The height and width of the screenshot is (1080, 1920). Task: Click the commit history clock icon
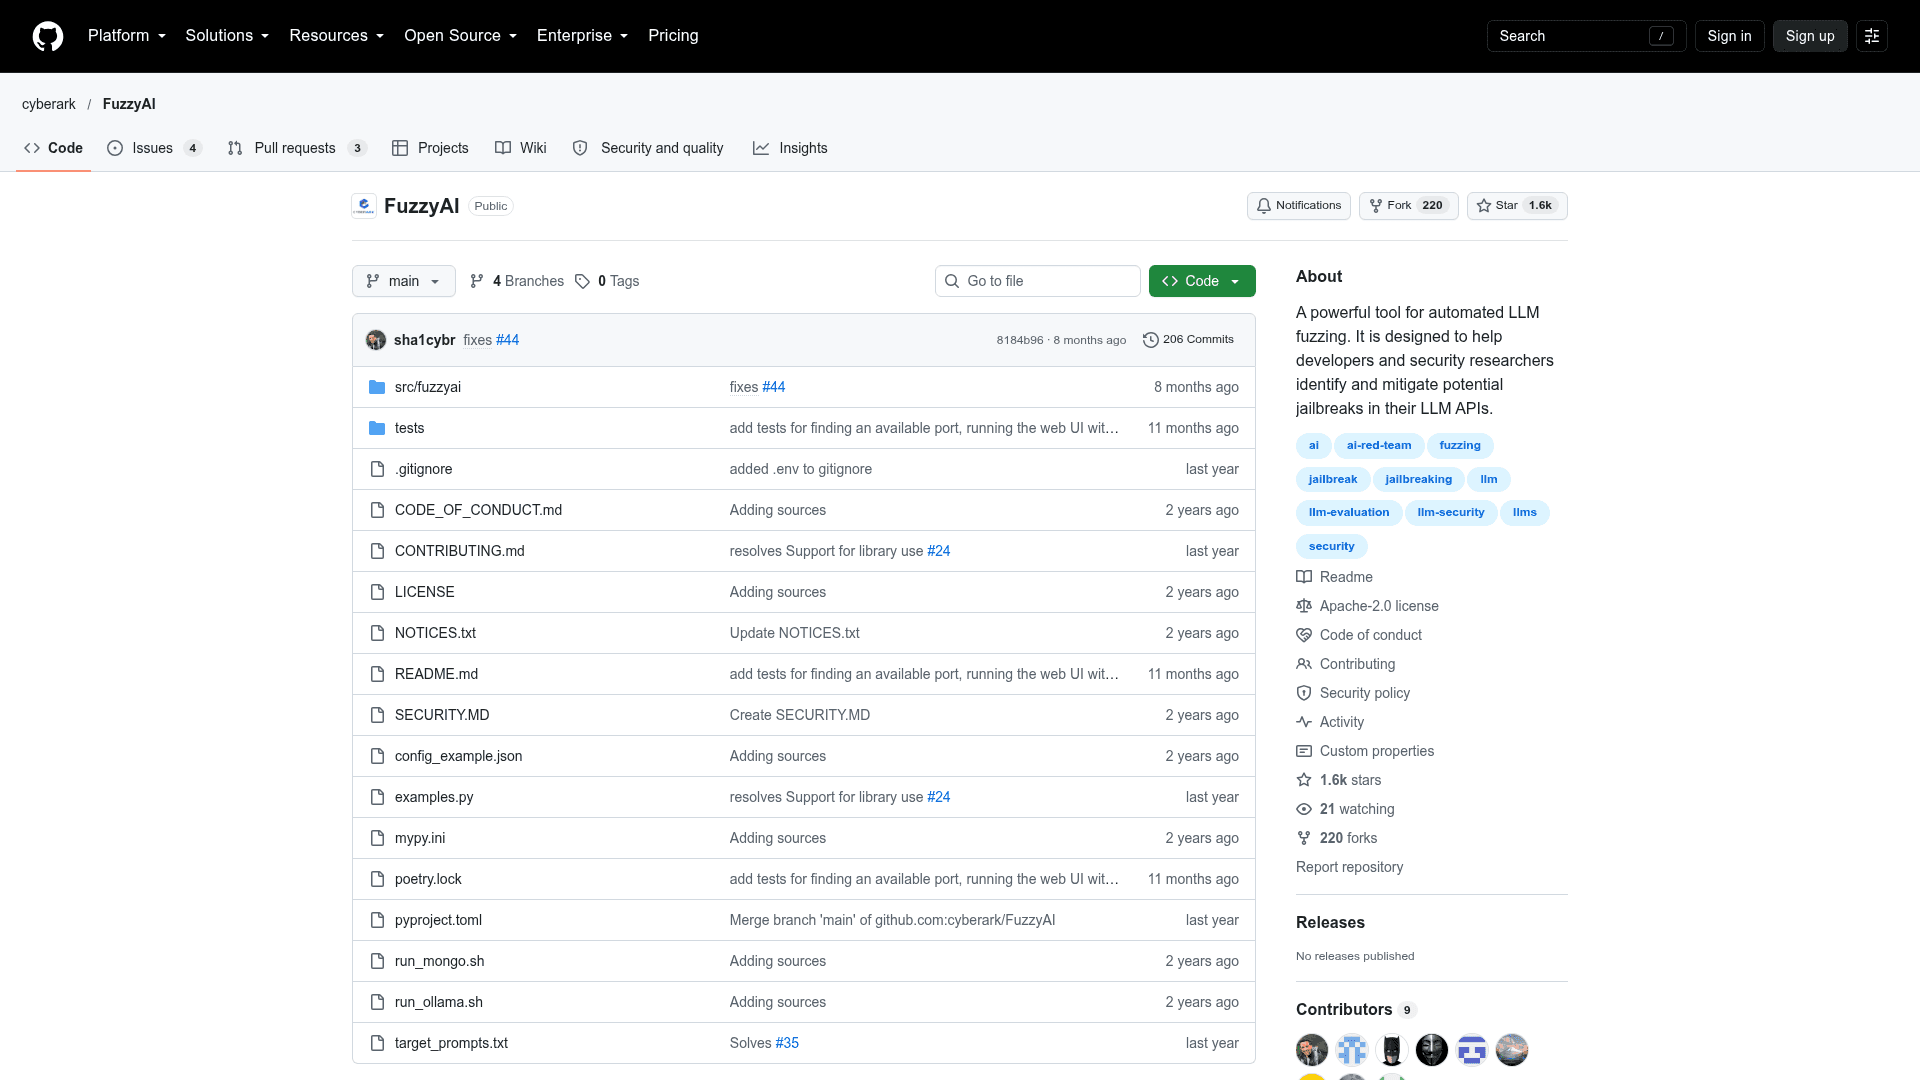(x=1151, y=340)
